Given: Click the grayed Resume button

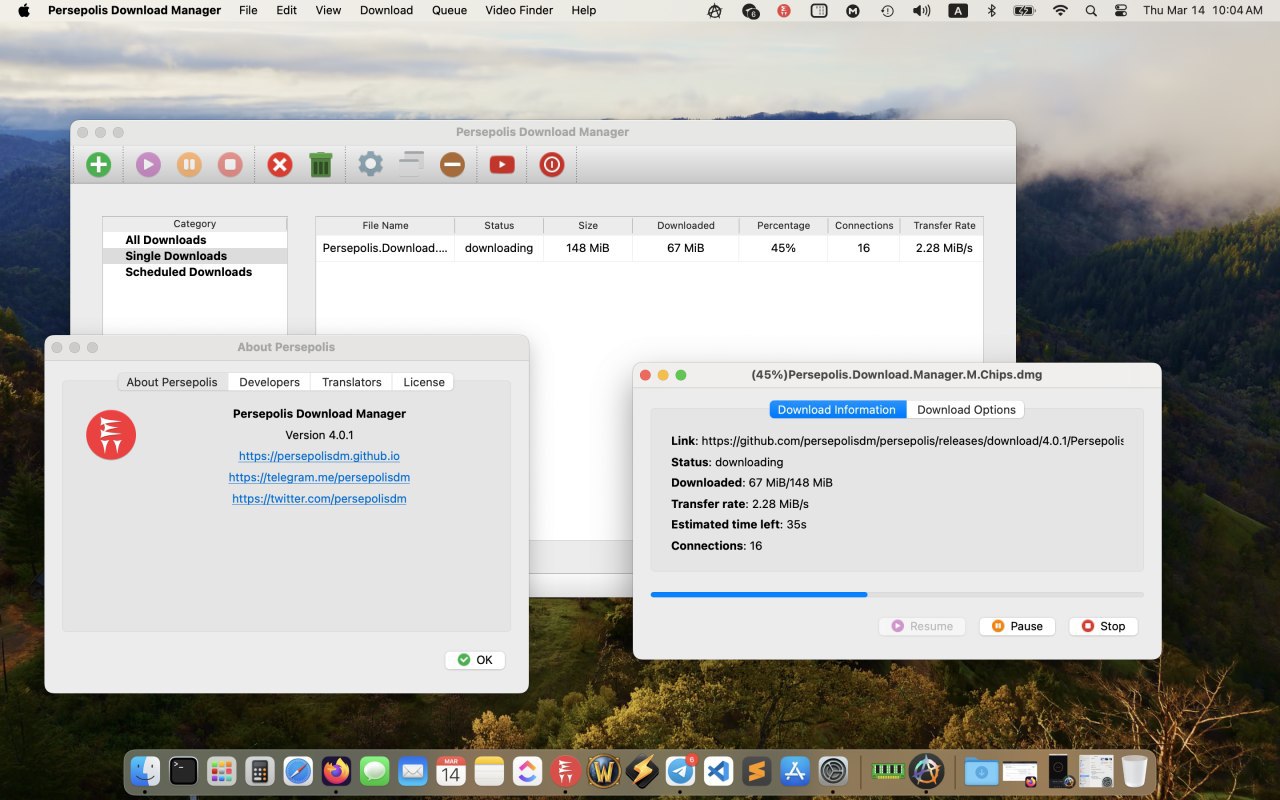Looking at the screenshot, I should pyautogui.click(x=922, y=626).
